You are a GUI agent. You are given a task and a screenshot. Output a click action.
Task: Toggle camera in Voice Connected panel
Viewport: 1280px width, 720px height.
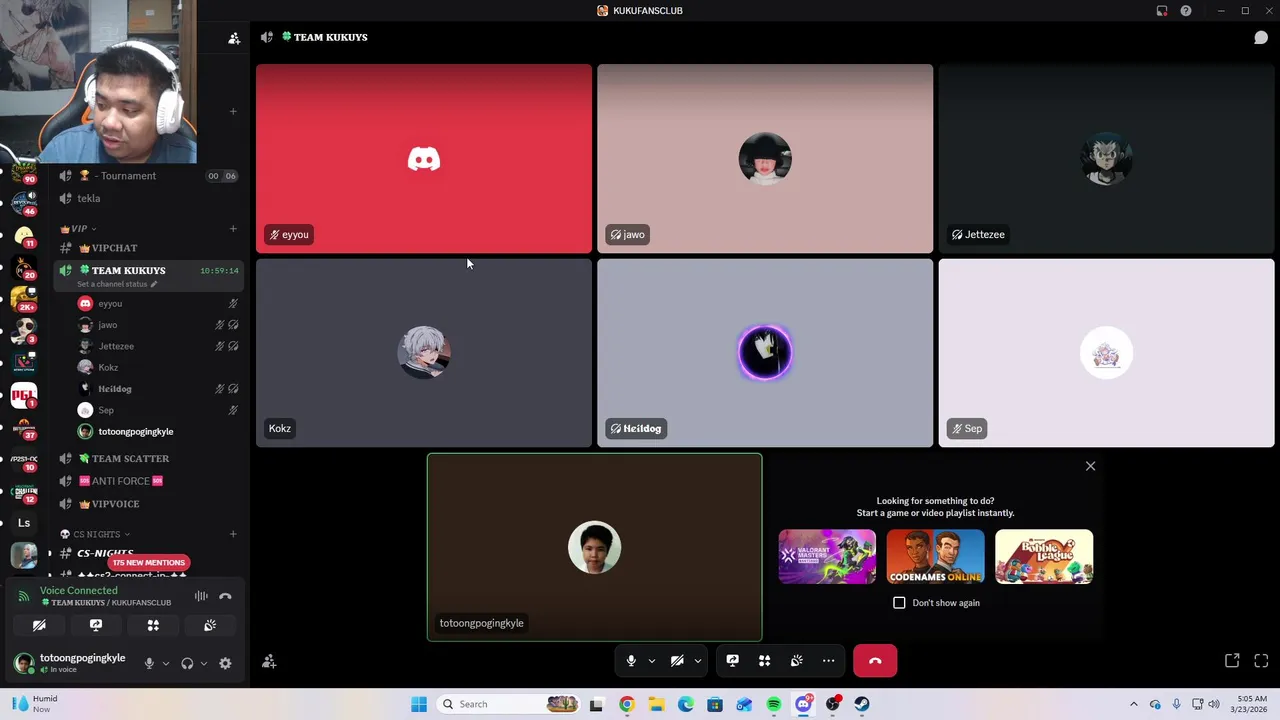[x=39, y=625]
